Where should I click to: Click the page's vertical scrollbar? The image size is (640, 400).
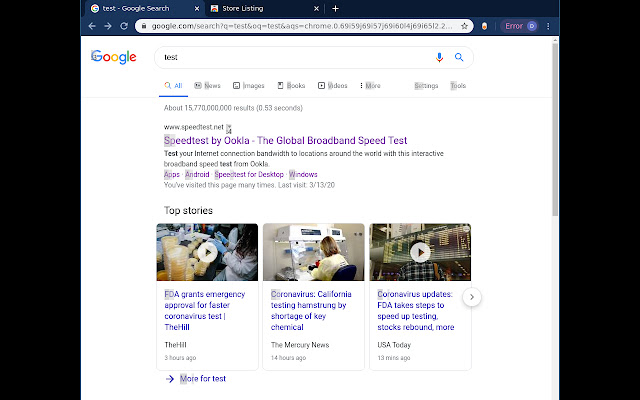click(x=555, y=130)
